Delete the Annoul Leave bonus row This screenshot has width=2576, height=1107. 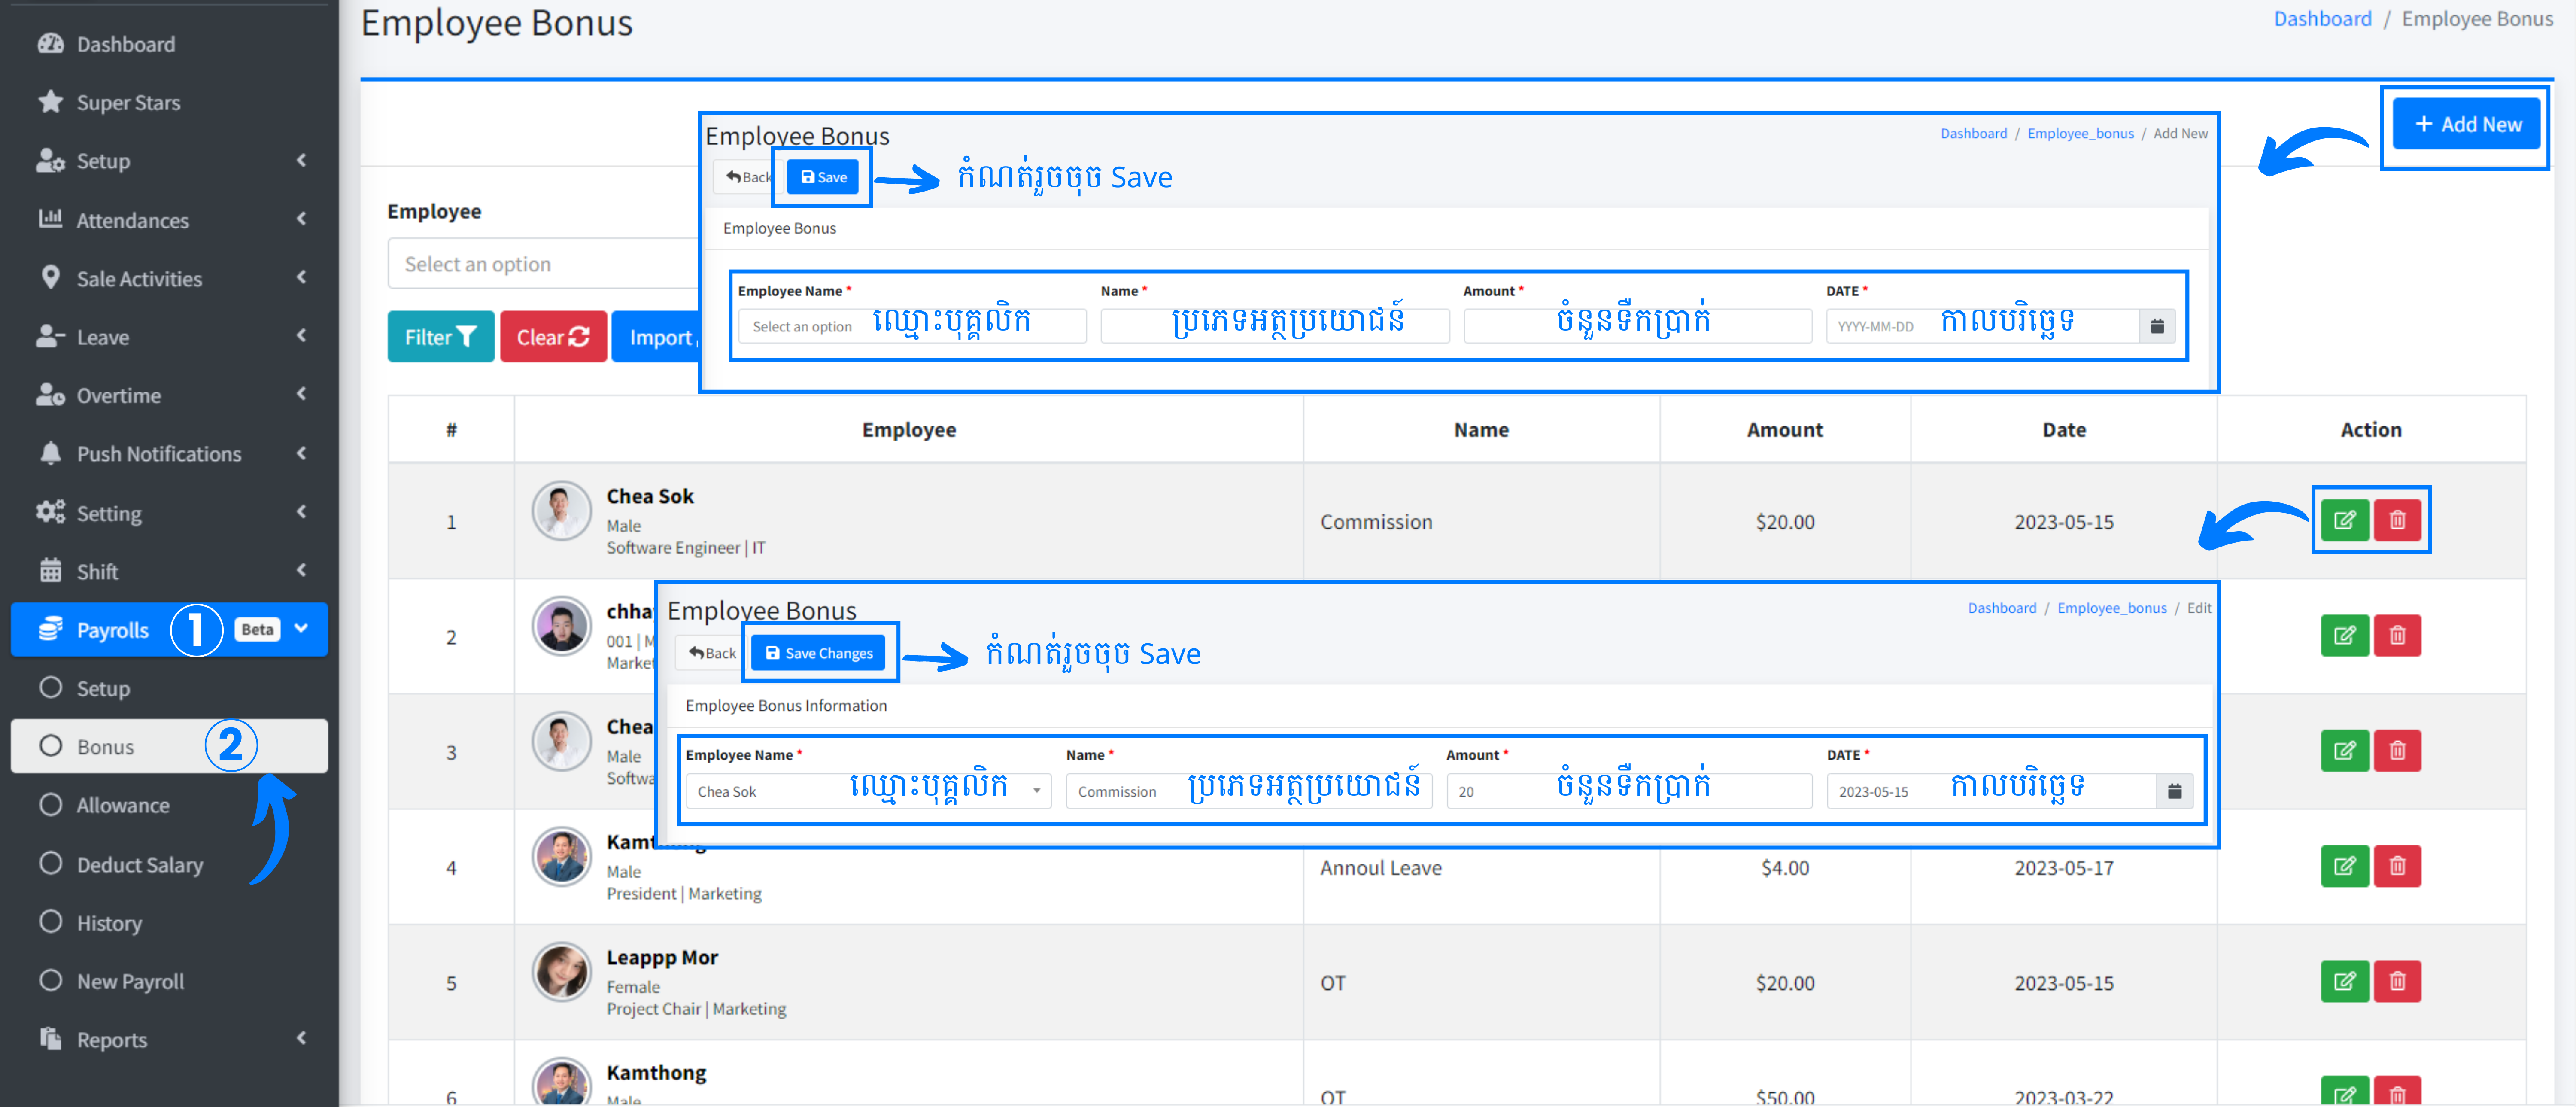pyautogui.click(x=2397, y=866)
